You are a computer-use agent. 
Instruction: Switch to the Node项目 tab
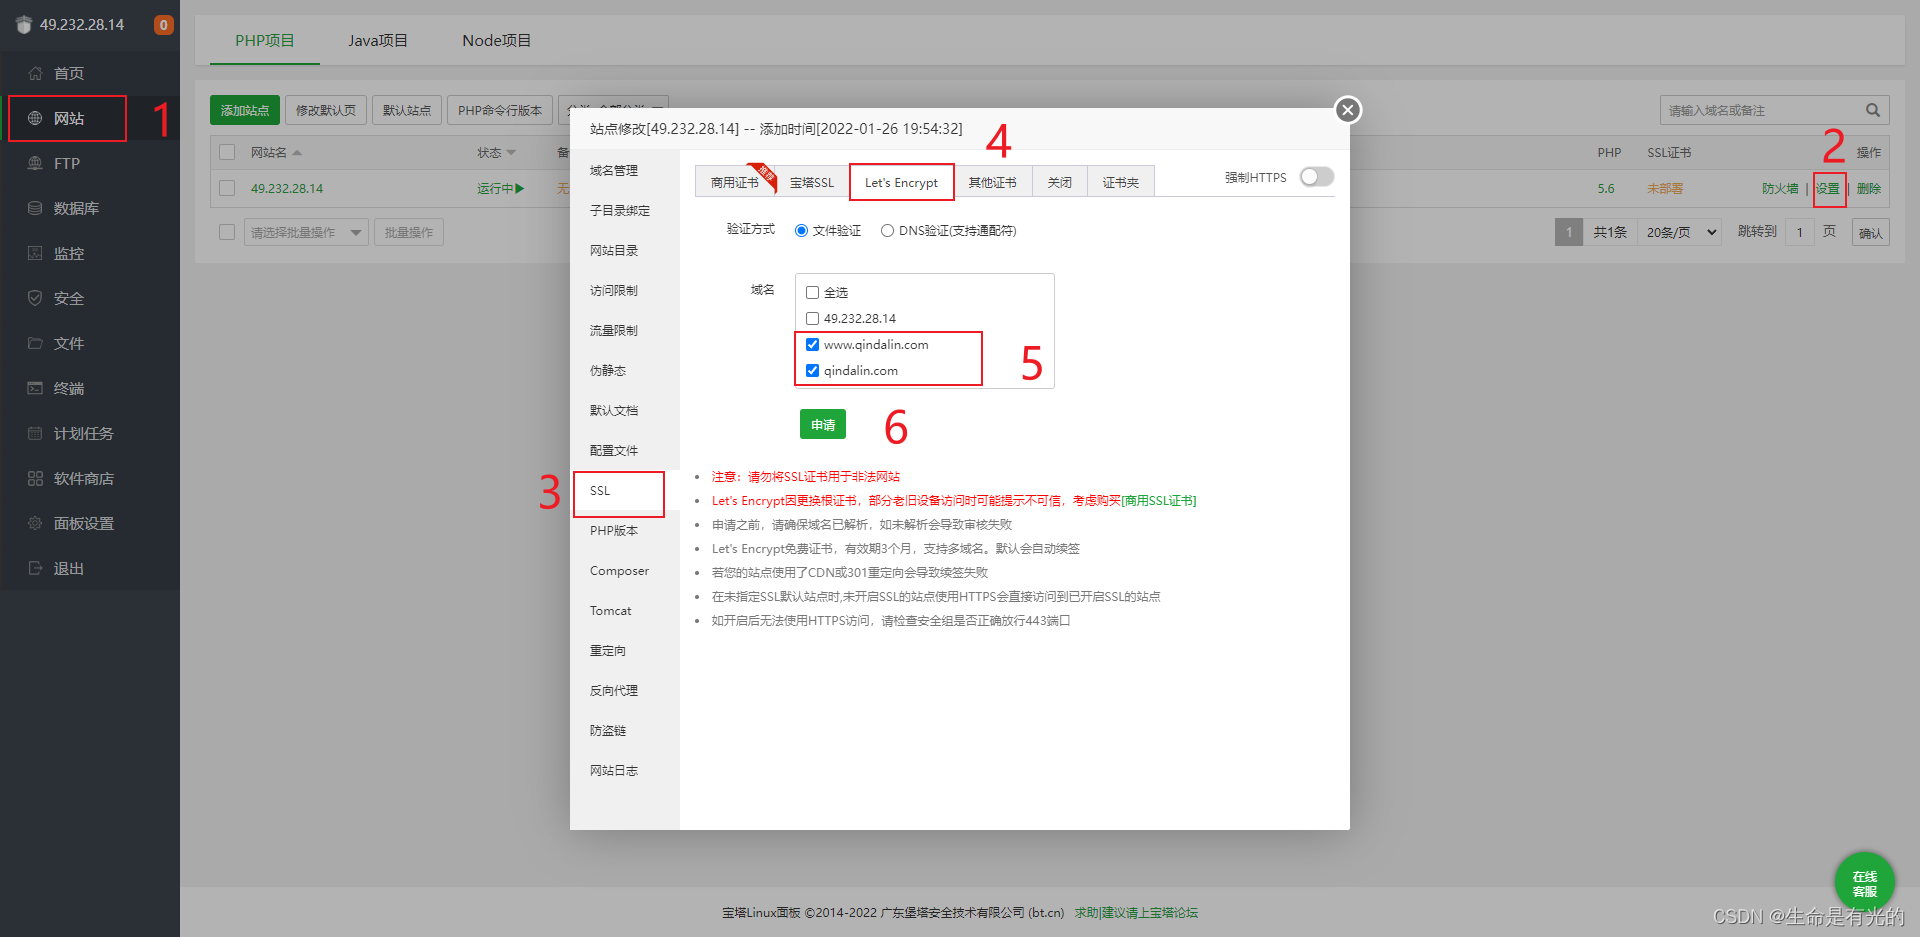[496, 41]
